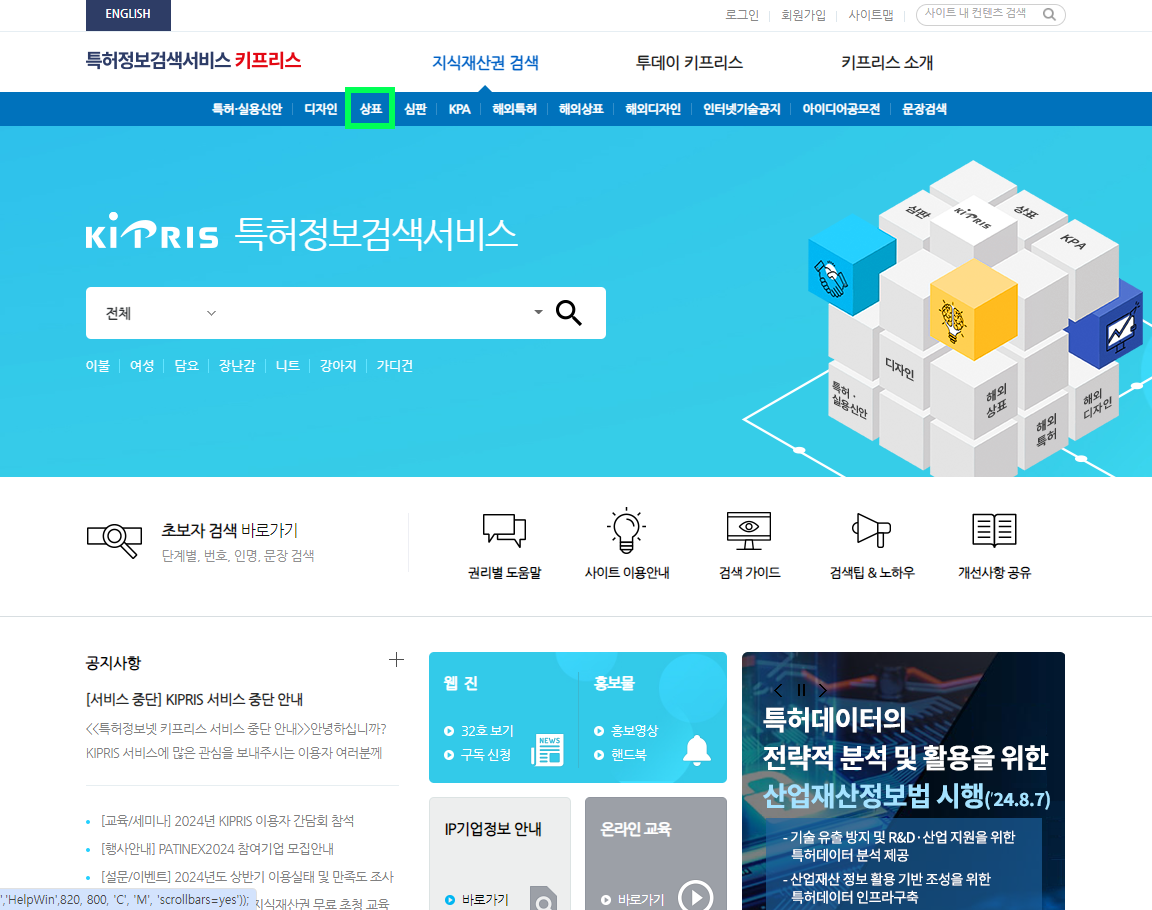Select 디자인 tab in blue nav
The height and width of the screenshot is (910, 1152).
click(x=320, y=109)
